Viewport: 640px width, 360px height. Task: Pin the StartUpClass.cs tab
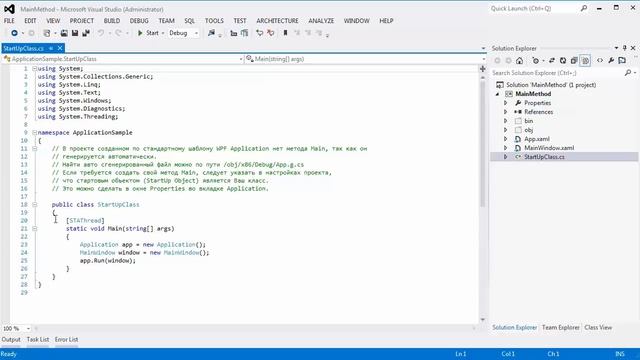pyautogui.click(x=51, y=48)
